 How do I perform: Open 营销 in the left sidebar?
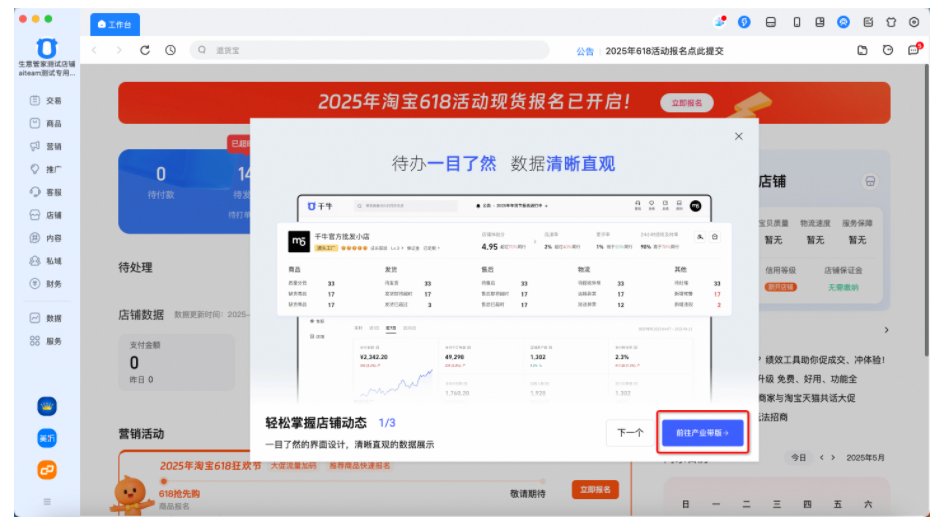click(46, 146)
